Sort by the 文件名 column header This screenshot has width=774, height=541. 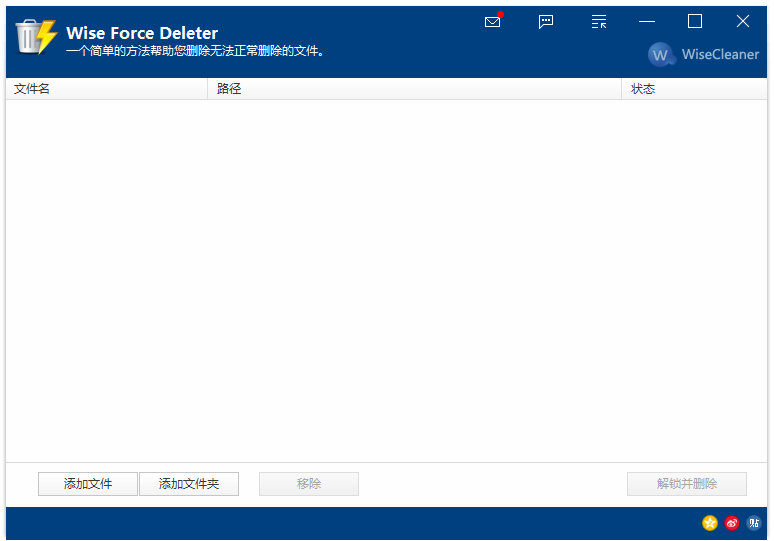click(x=107, y=89)
